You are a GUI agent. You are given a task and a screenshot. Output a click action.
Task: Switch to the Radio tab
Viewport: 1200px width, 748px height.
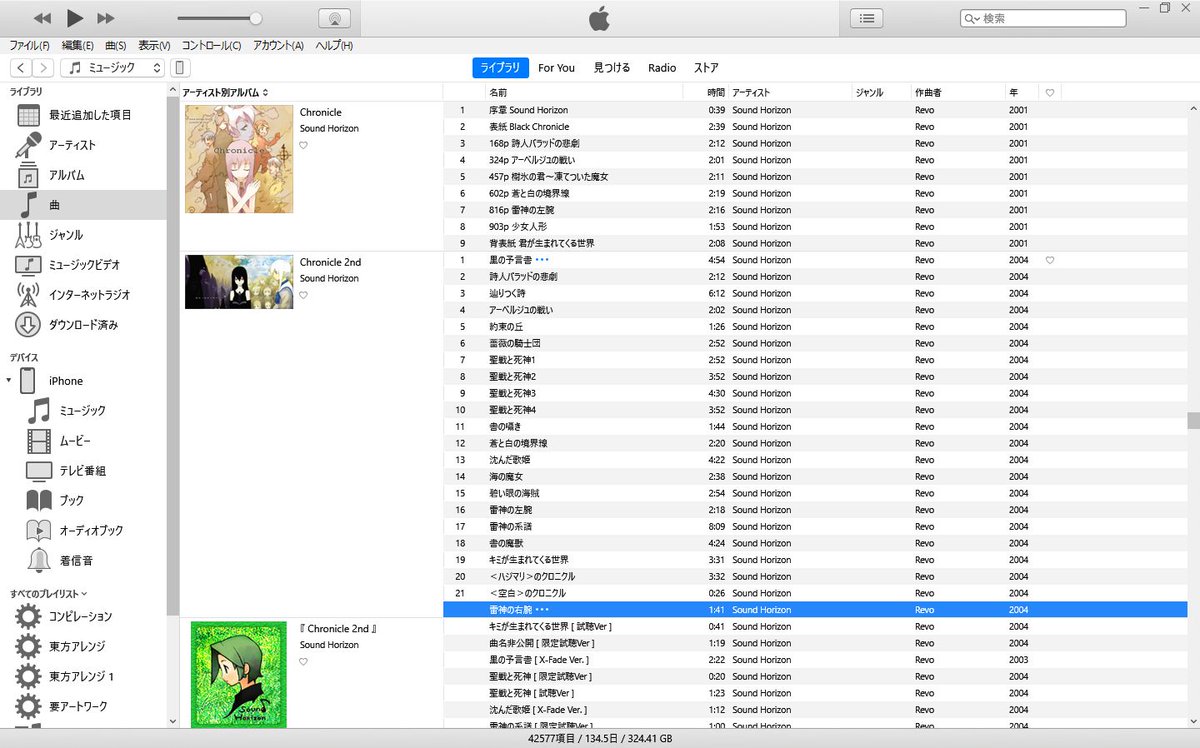662,68
